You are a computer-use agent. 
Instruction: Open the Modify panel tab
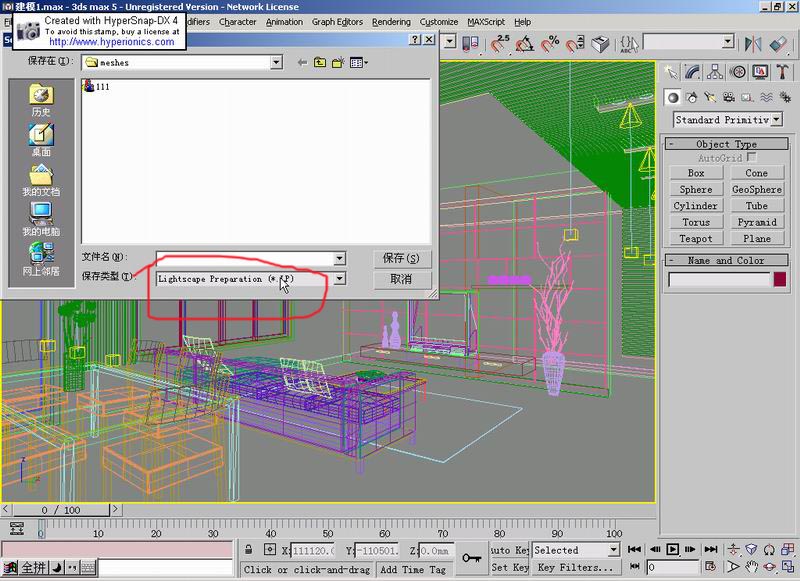(x=693, y=72)
